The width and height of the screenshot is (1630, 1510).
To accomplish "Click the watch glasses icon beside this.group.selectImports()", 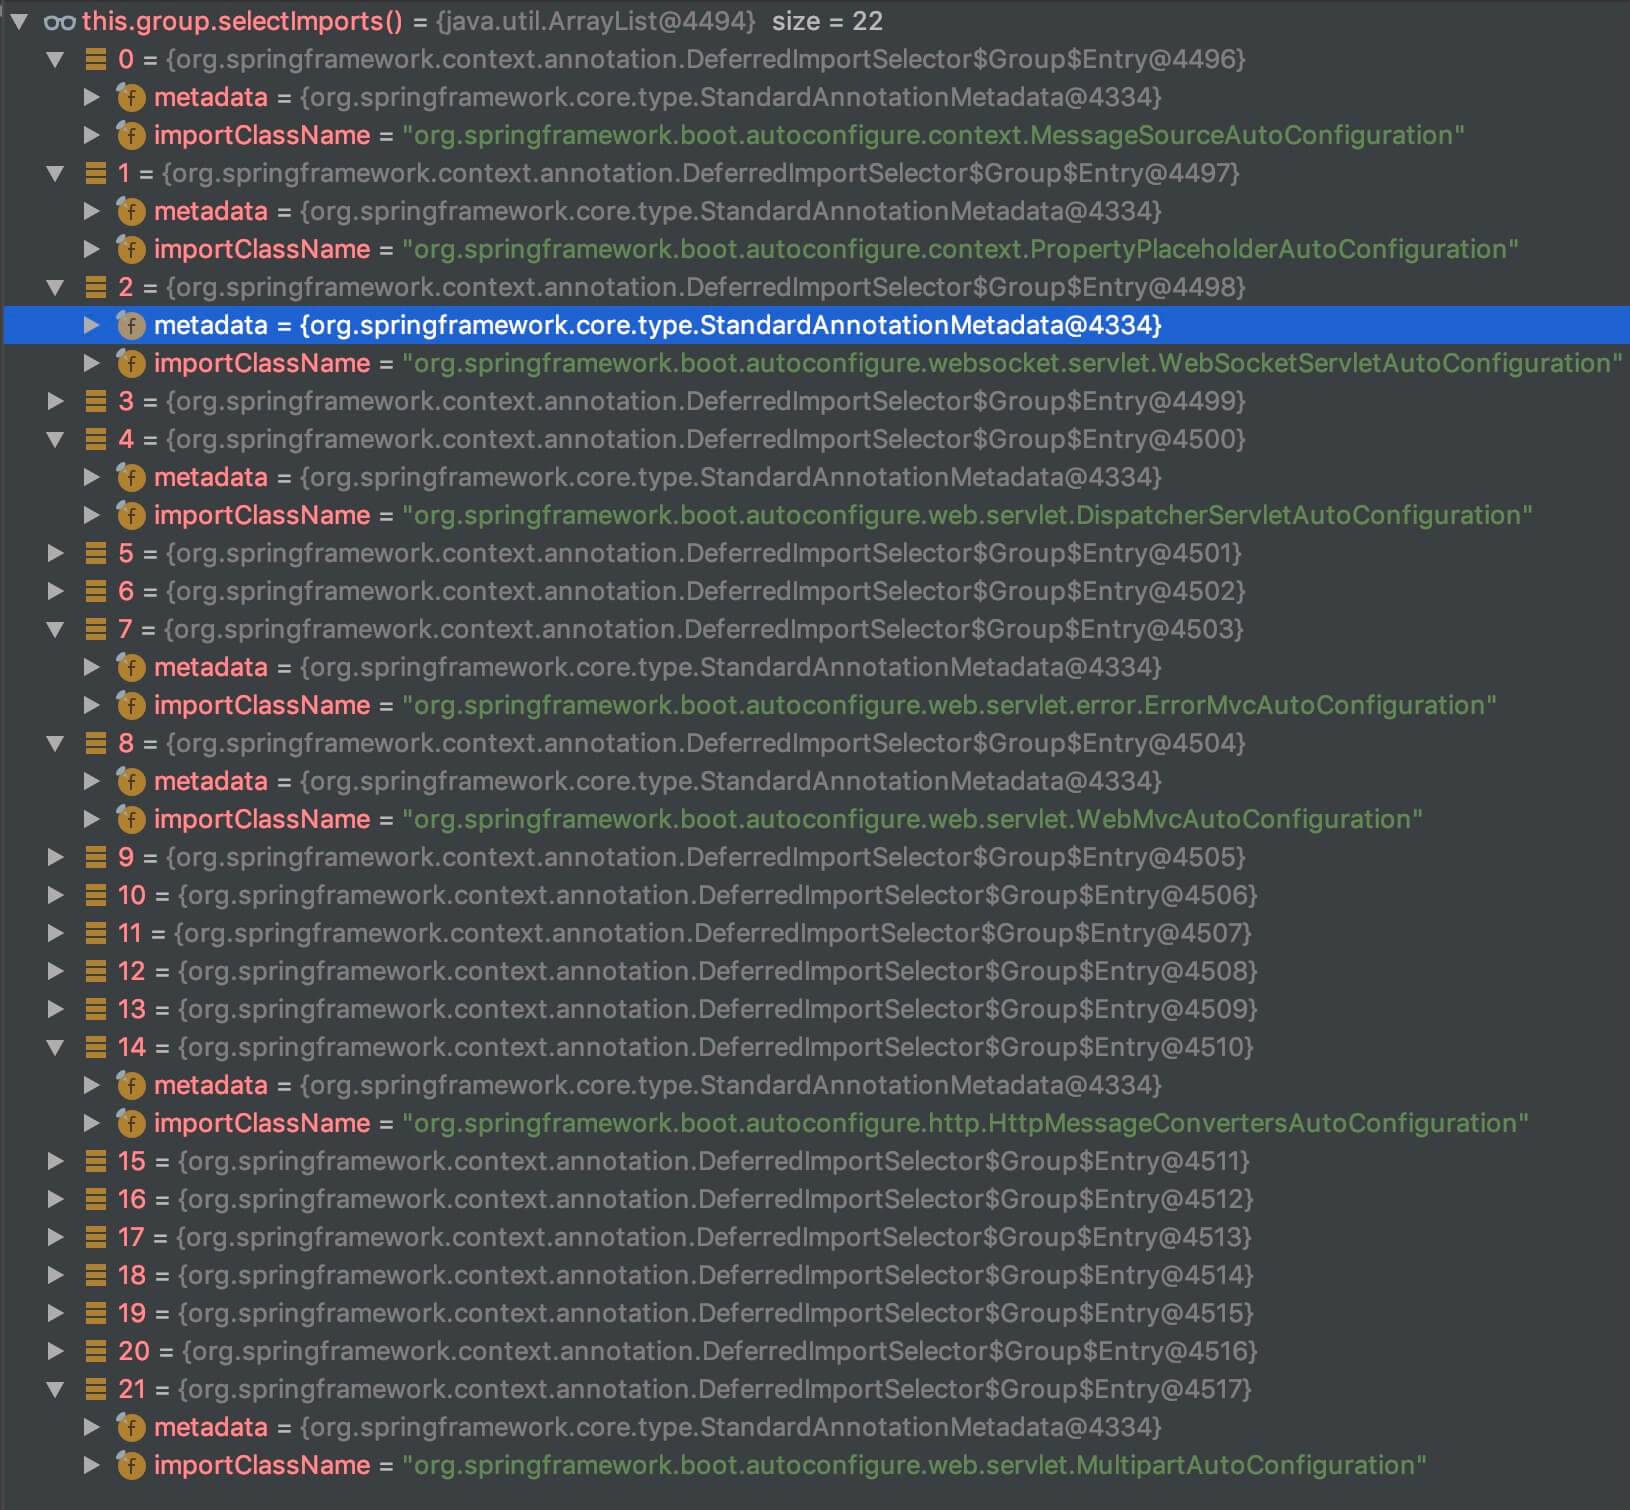I will pos(60,21).
